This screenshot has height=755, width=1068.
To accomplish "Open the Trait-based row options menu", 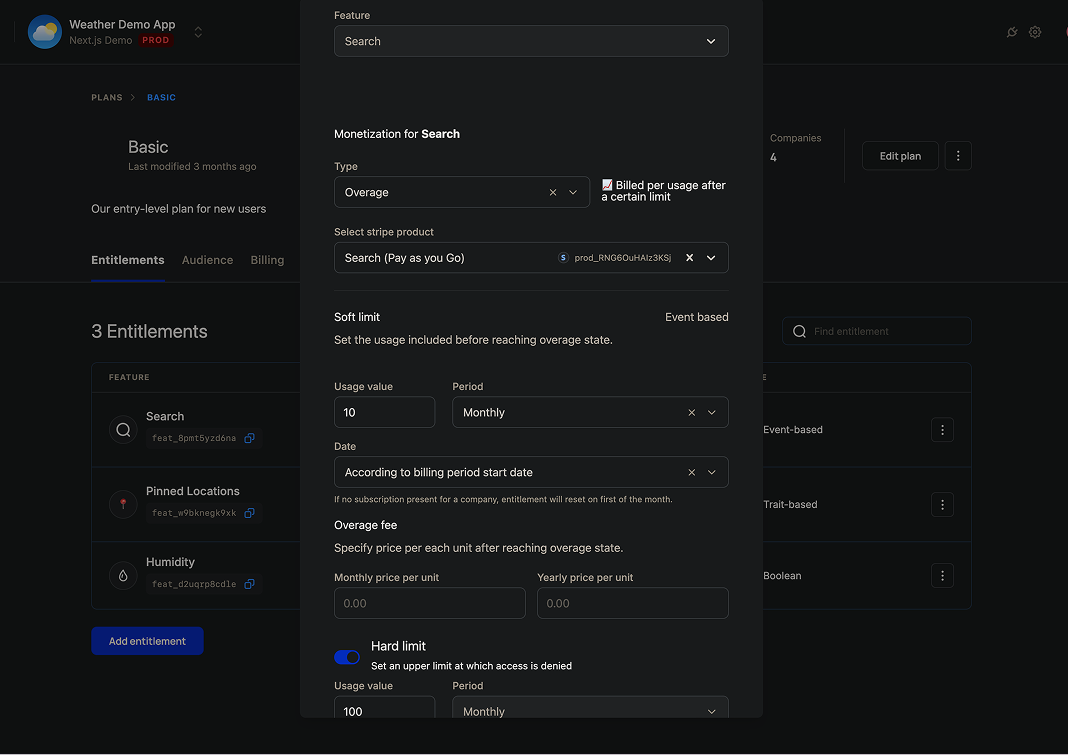I will click(942, 505).
